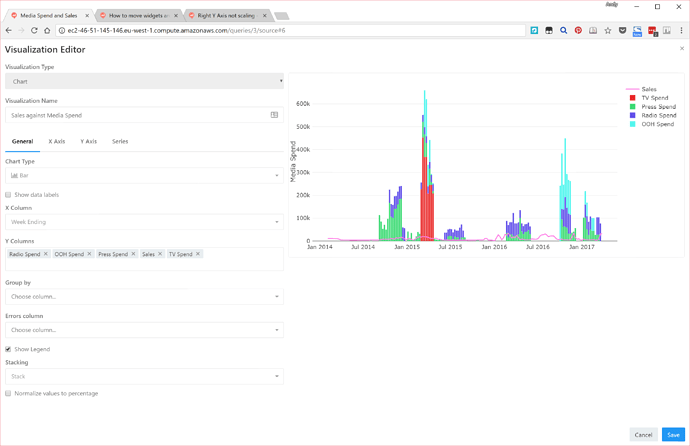Close the Right Y Axis not scaling tab

264,15
